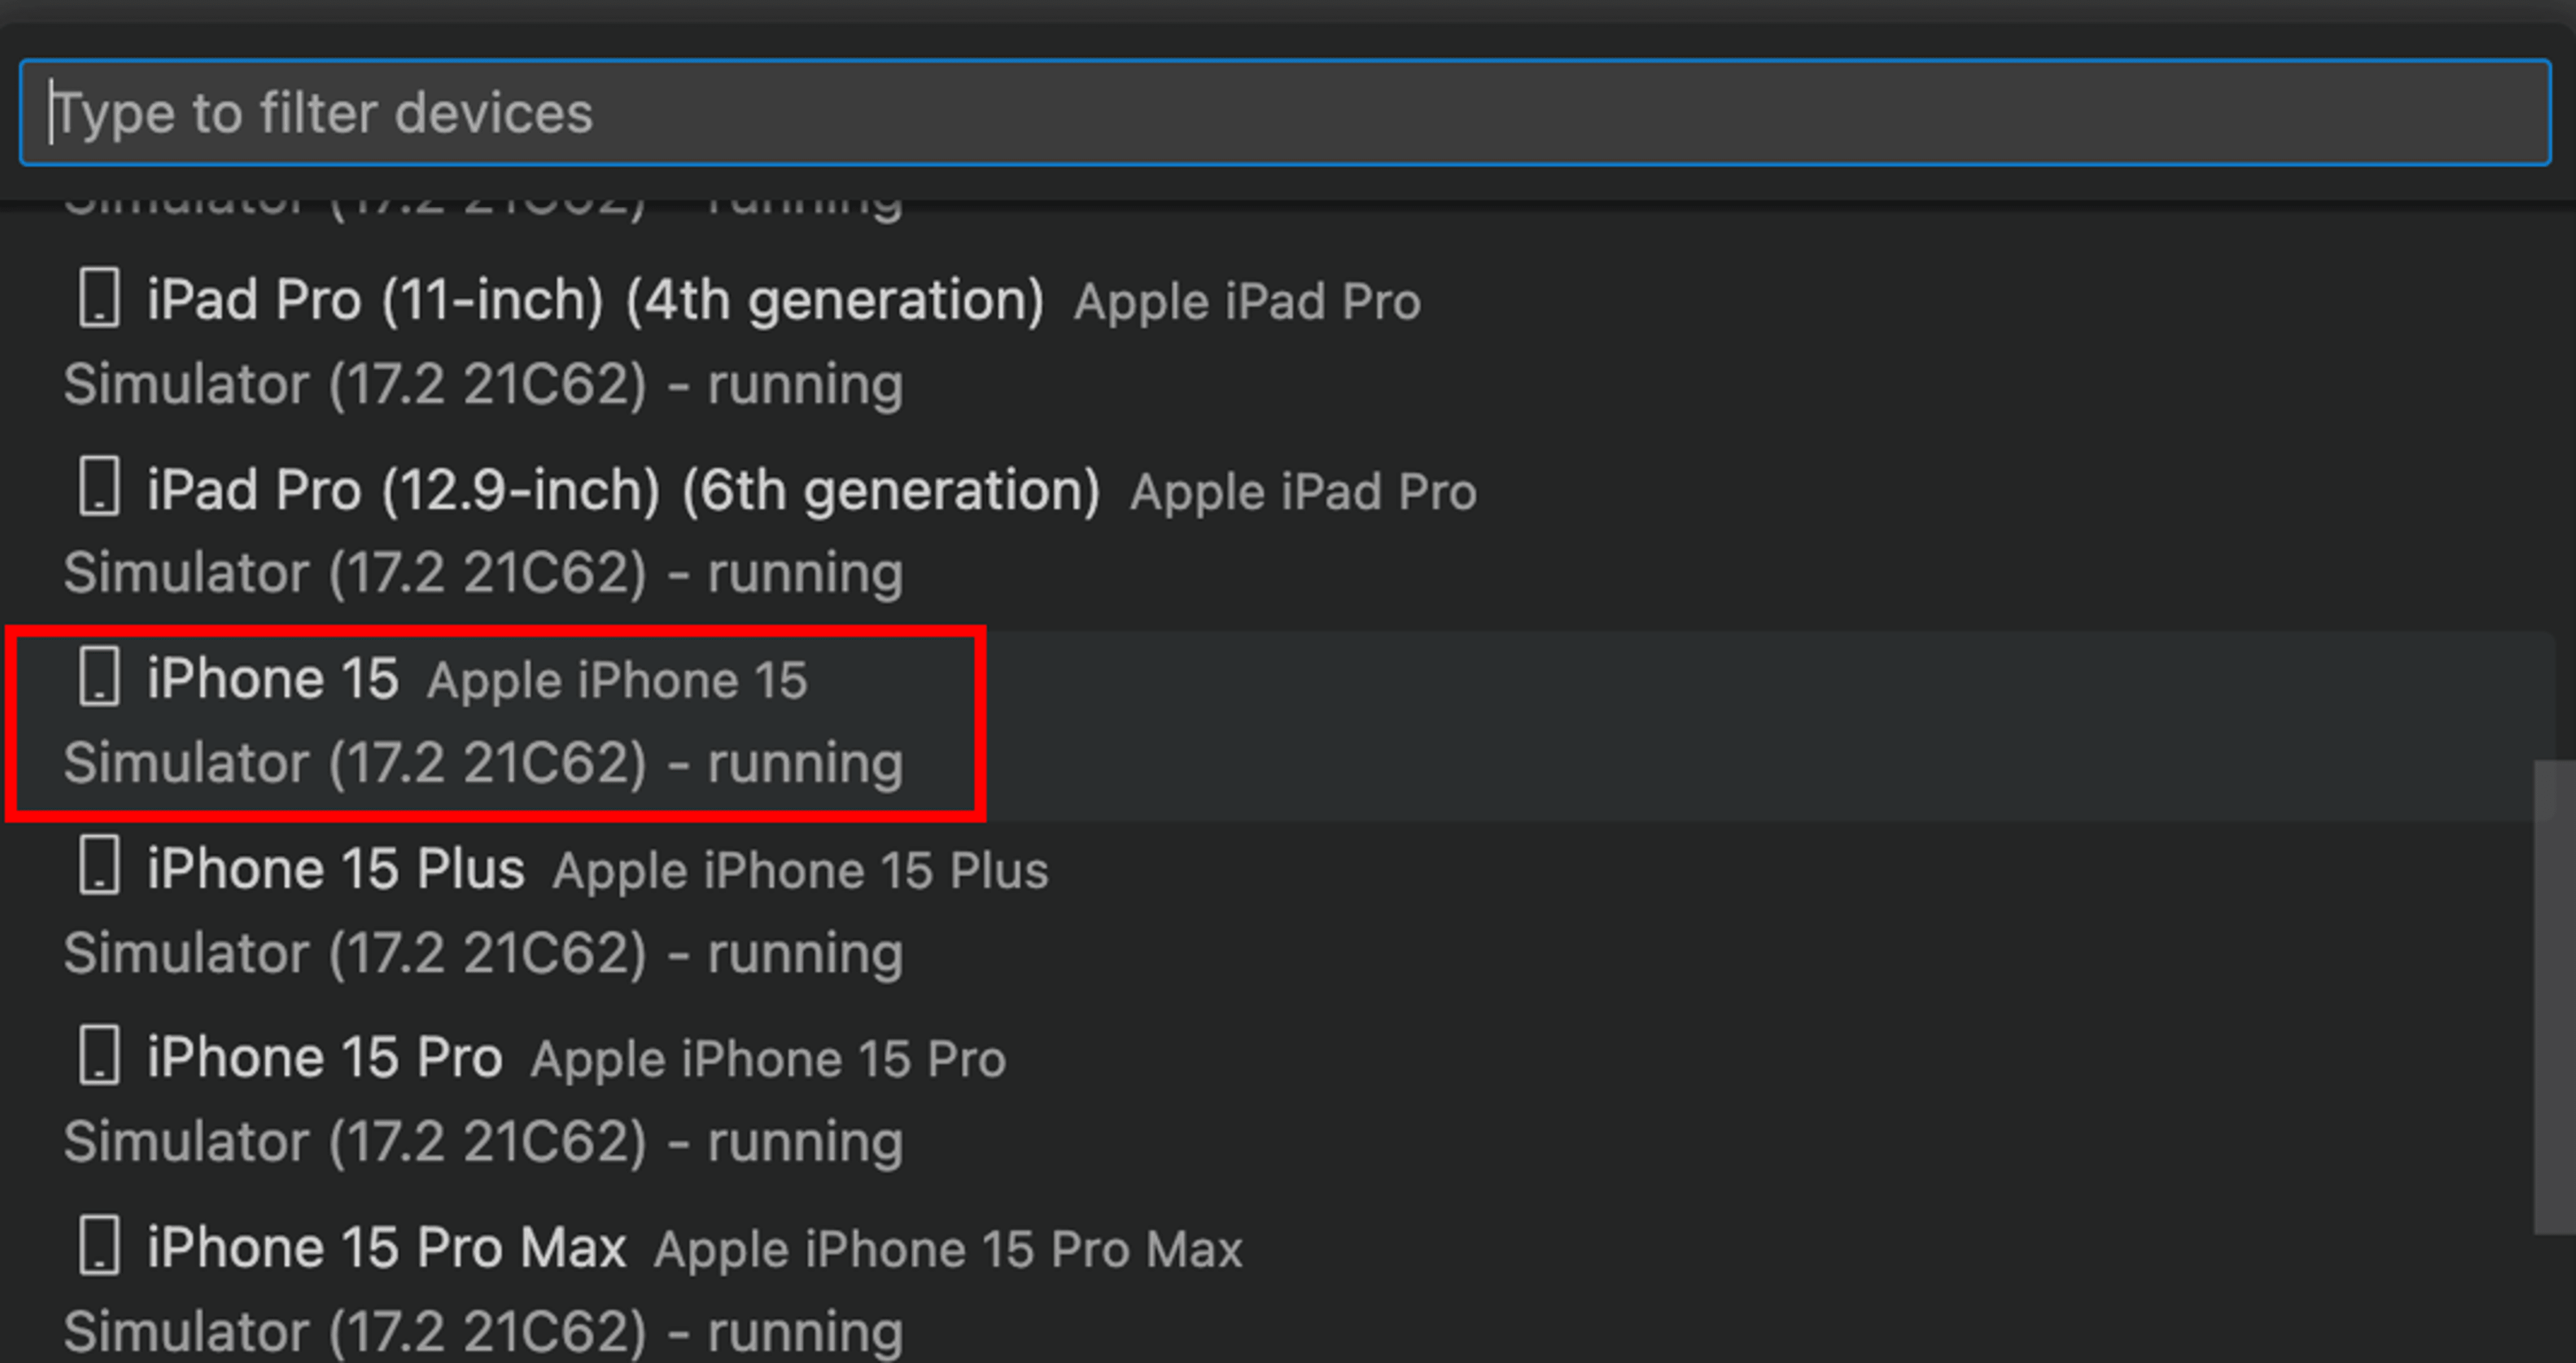The width and height of the screenshot is (2576, 1363).
Task: Click the phone icon beside iPhone 15 Plus
Action: pyautogui.click(x=99, y=866)
